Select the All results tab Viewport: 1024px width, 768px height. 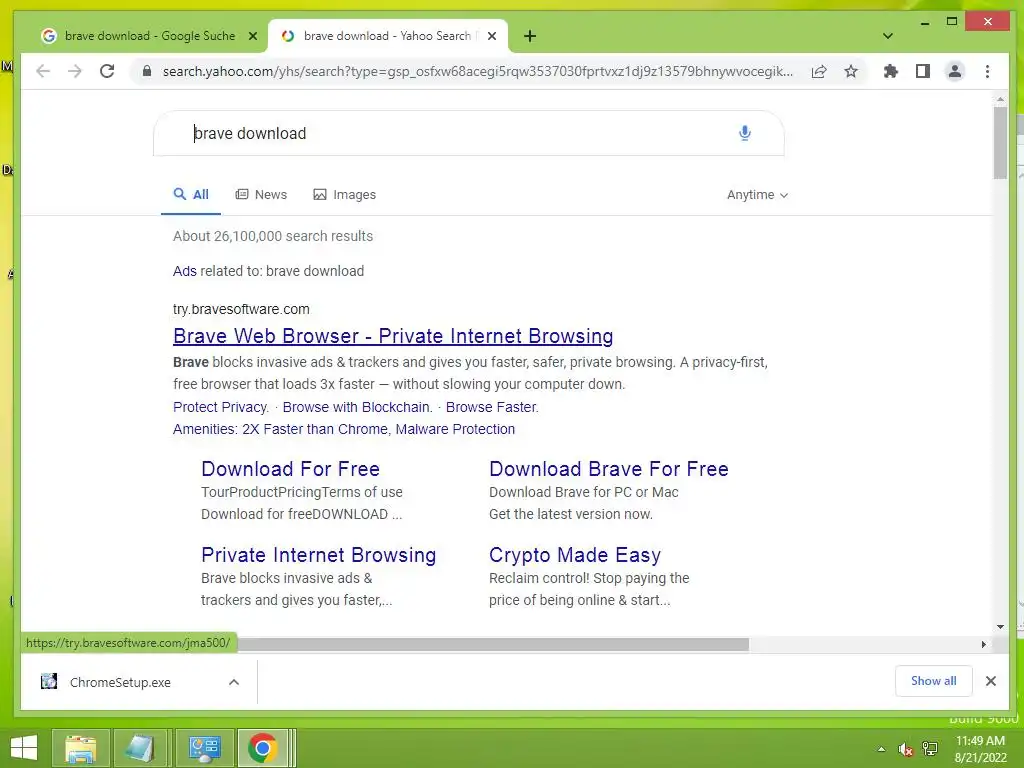[191, 195]
